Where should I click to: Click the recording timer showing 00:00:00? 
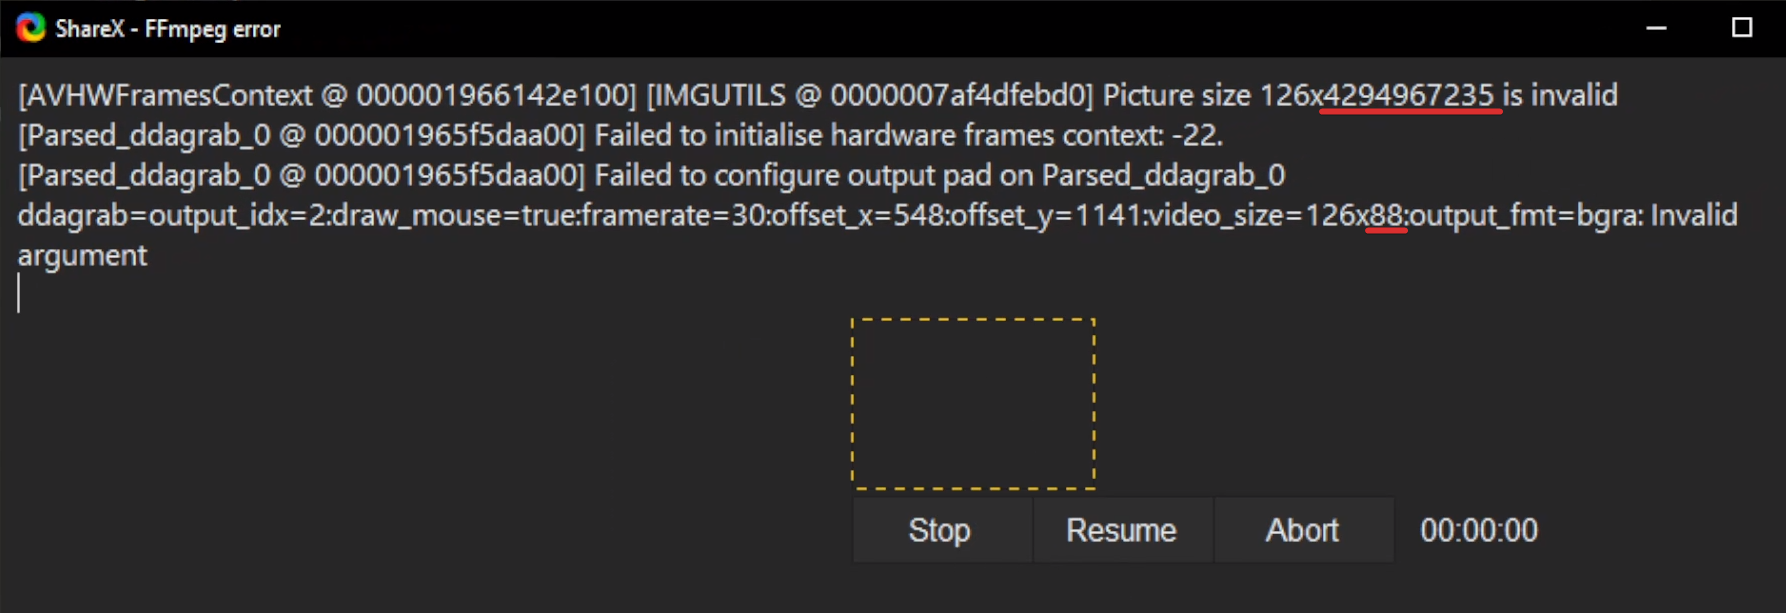point(1480,530)
